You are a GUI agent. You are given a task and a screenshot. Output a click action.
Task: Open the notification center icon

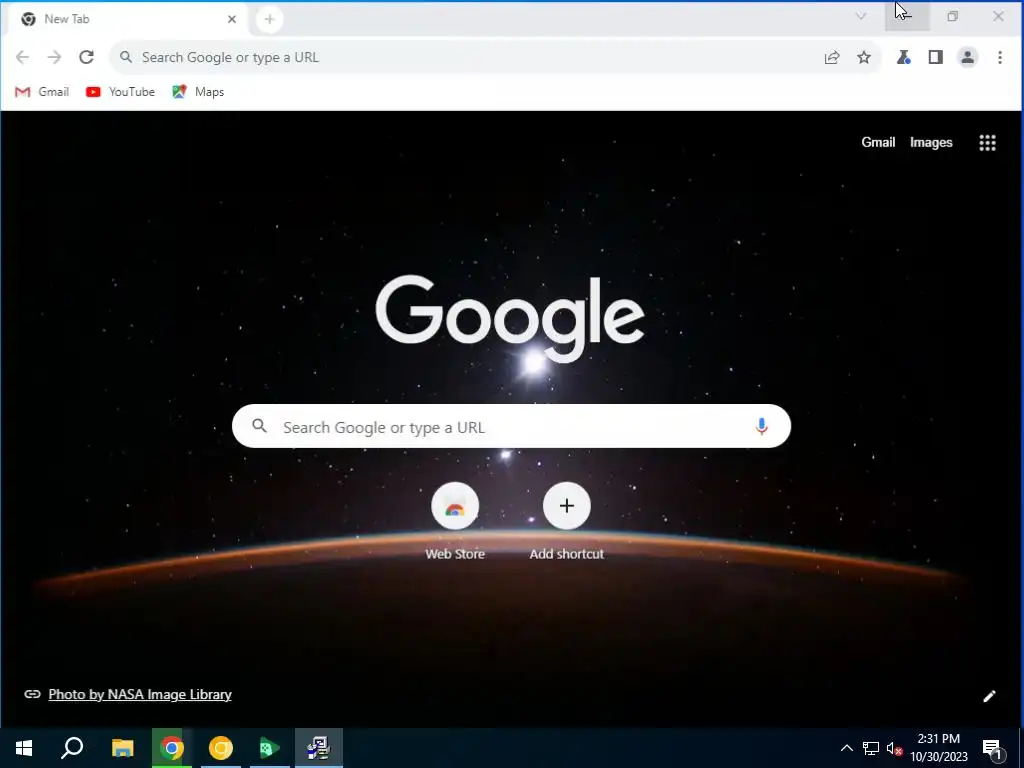[992, 748]
